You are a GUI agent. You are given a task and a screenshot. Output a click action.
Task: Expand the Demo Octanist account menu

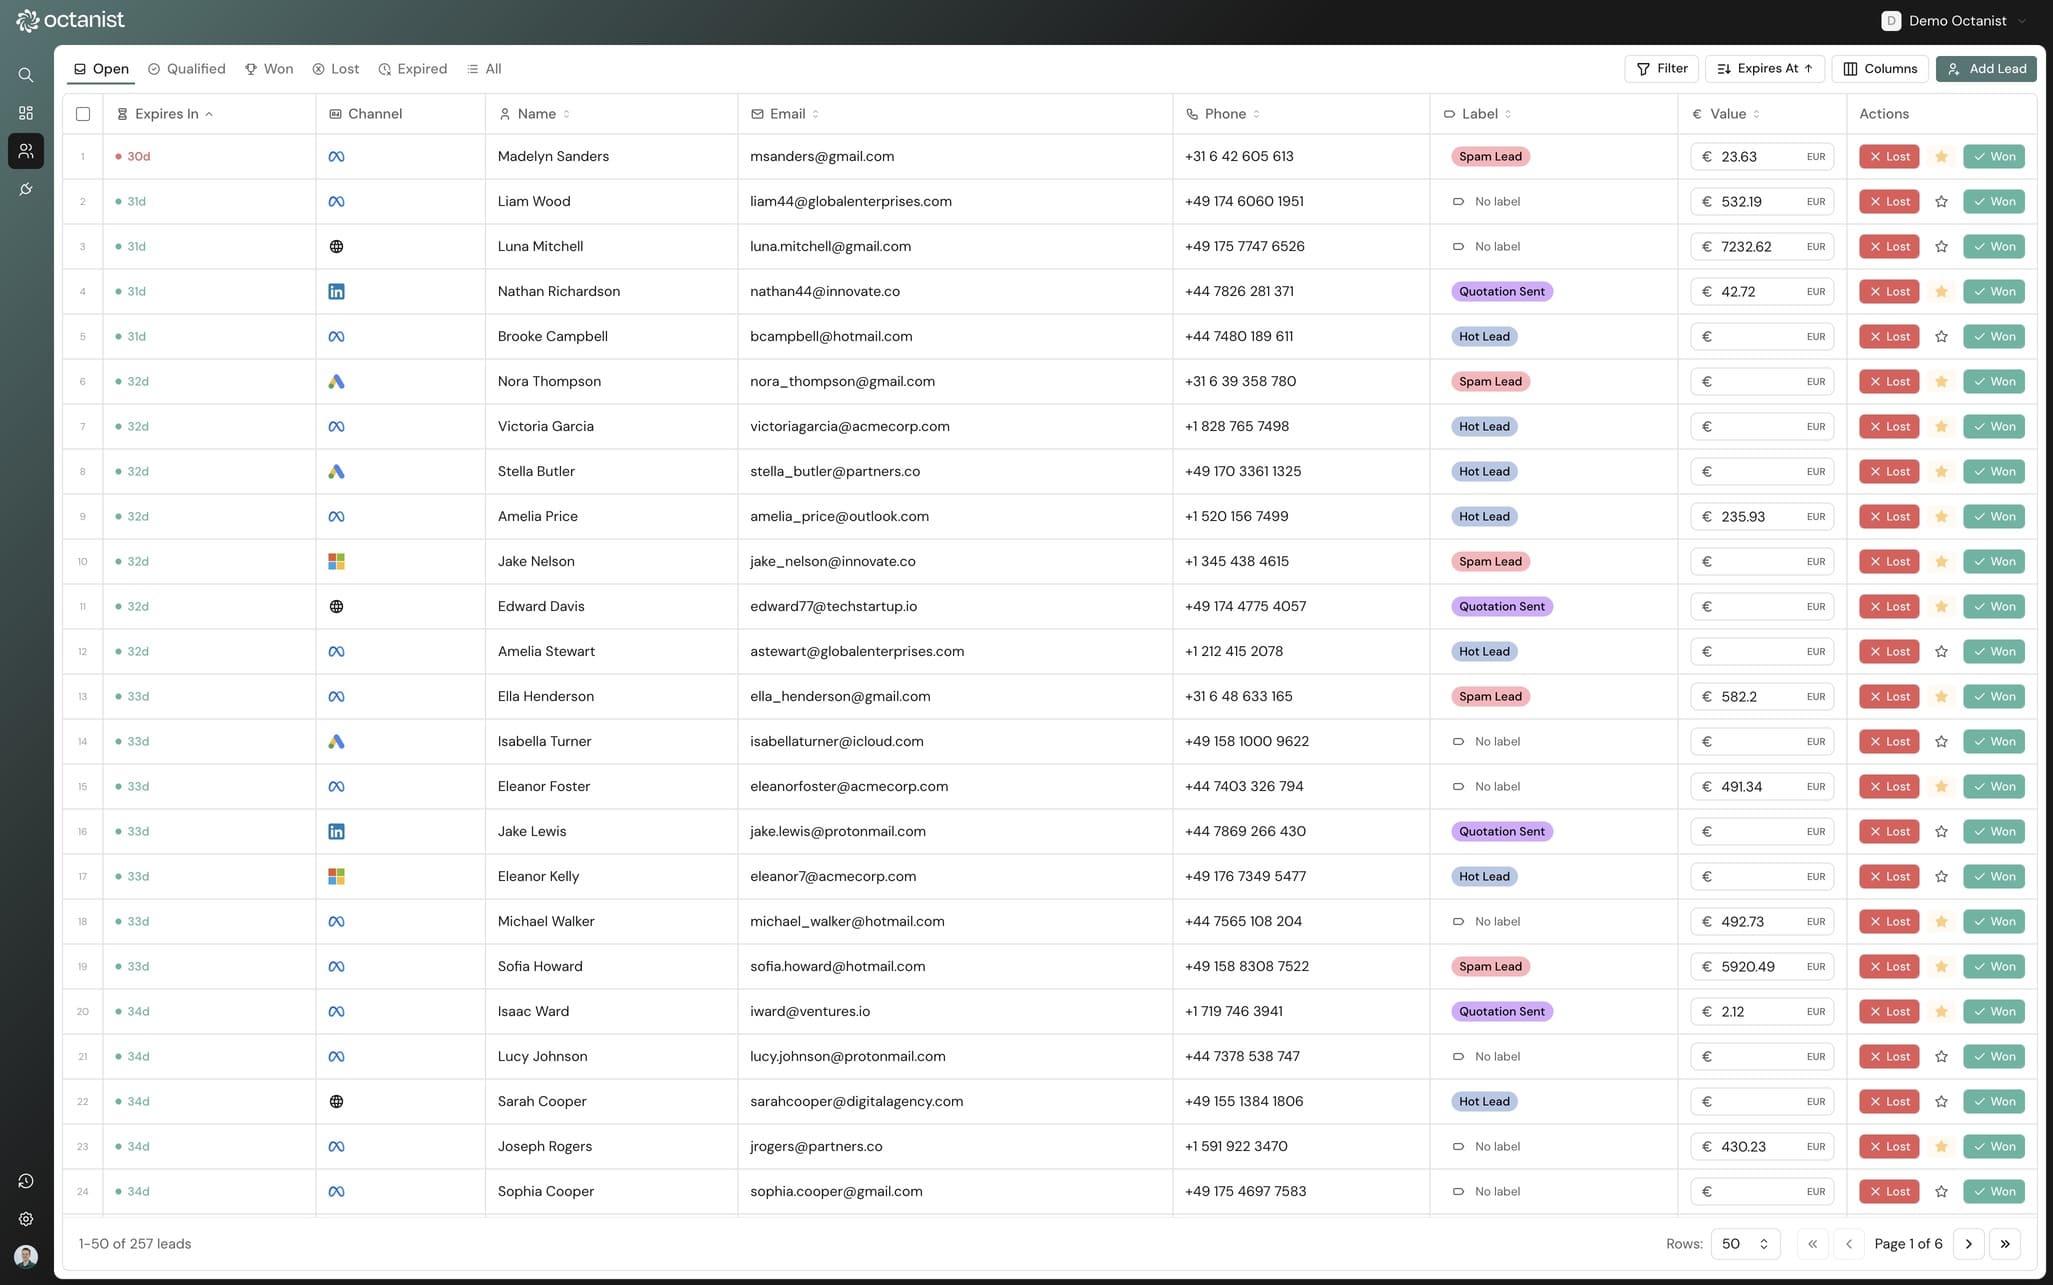click(x=1955, y=21)
